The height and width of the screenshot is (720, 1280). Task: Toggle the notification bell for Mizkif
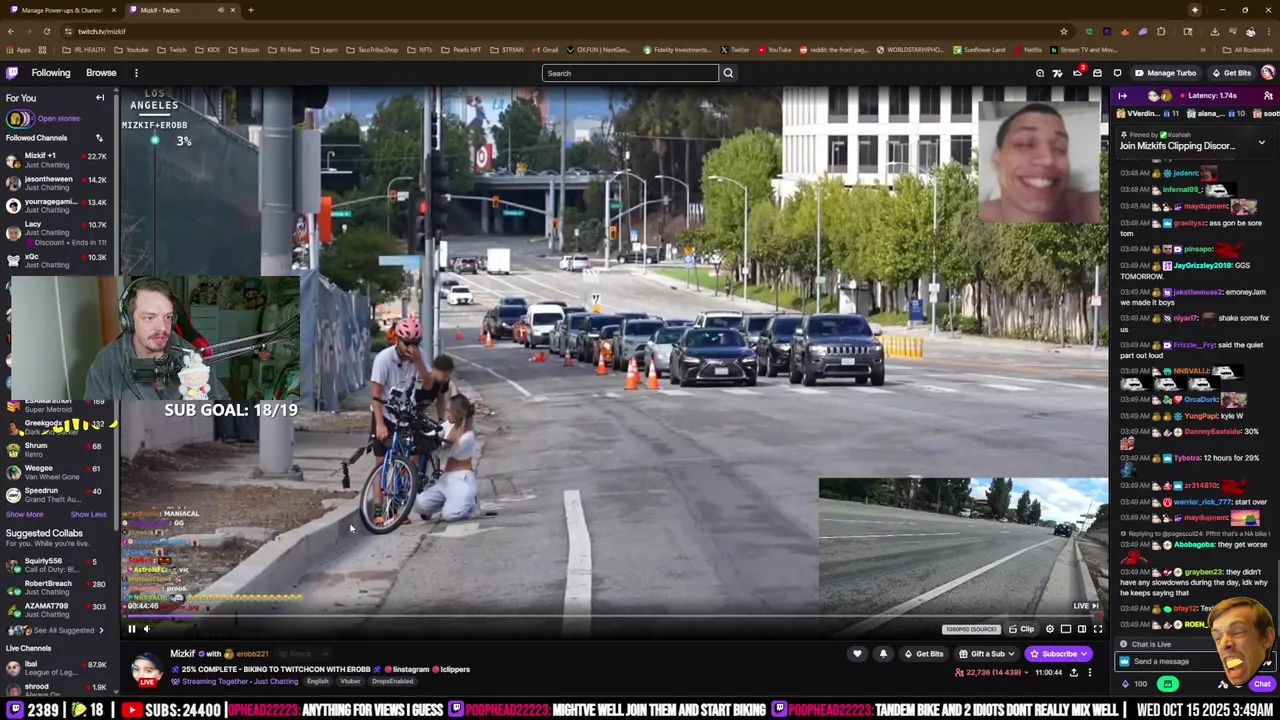tap(883, 654)
